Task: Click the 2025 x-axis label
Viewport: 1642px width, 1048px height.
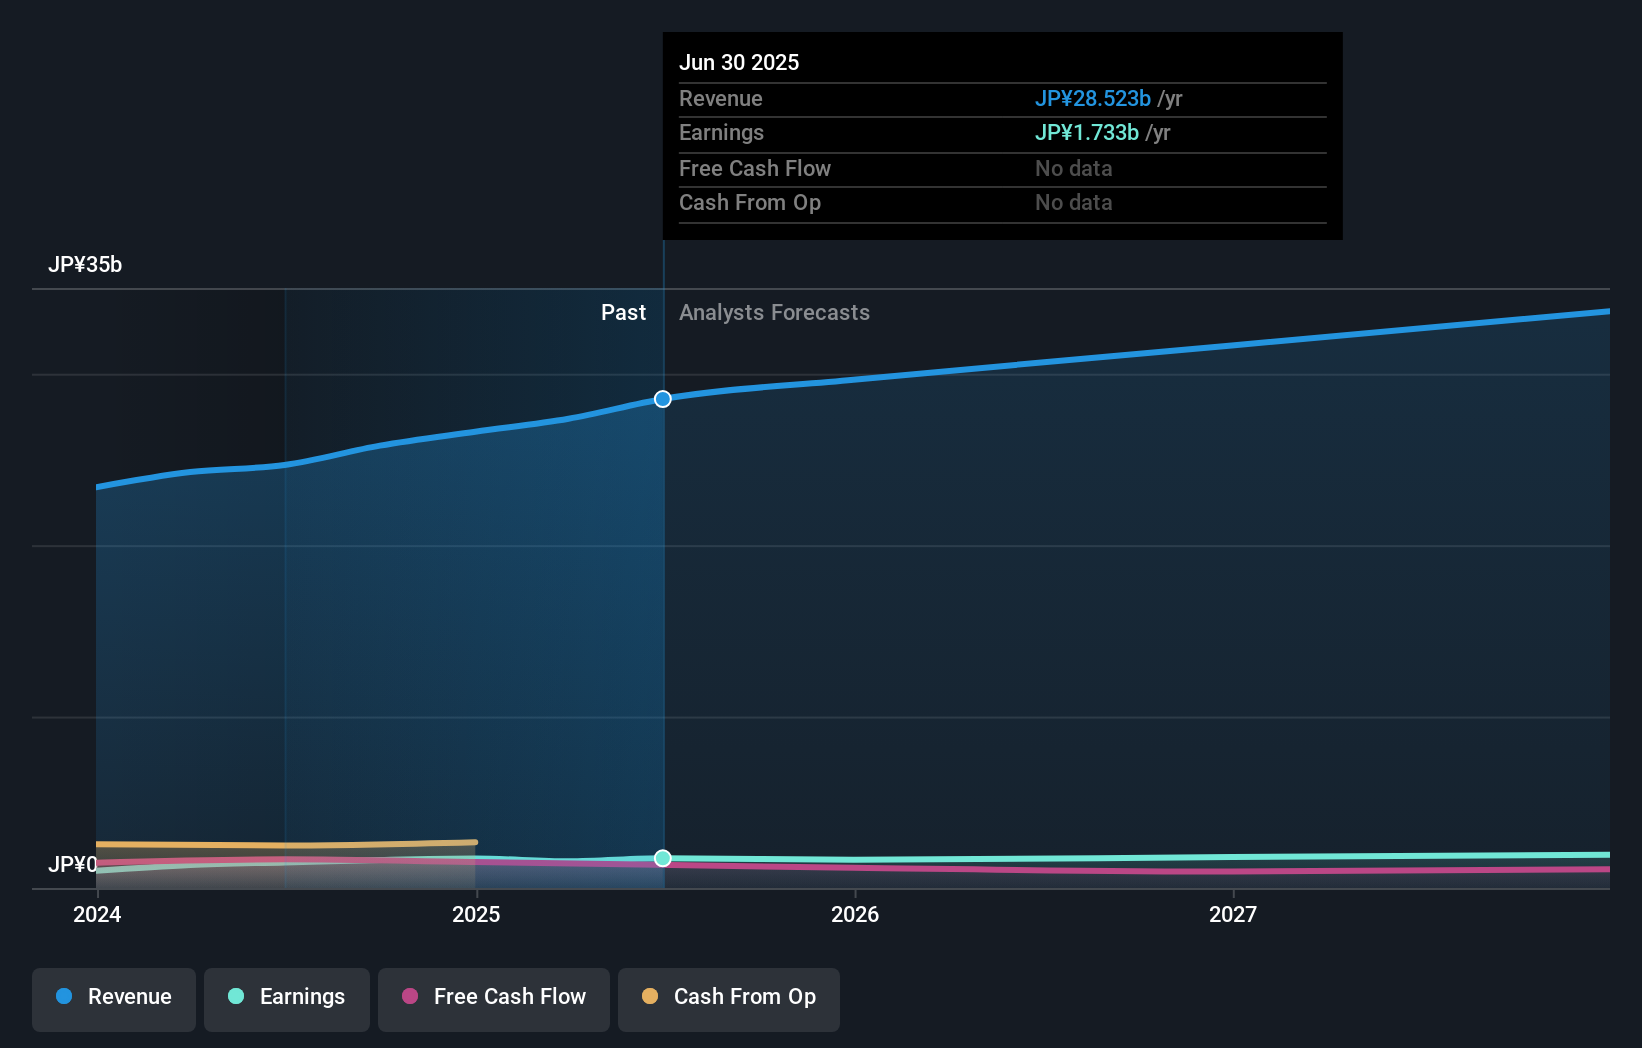Action: [x=476, y=914]
